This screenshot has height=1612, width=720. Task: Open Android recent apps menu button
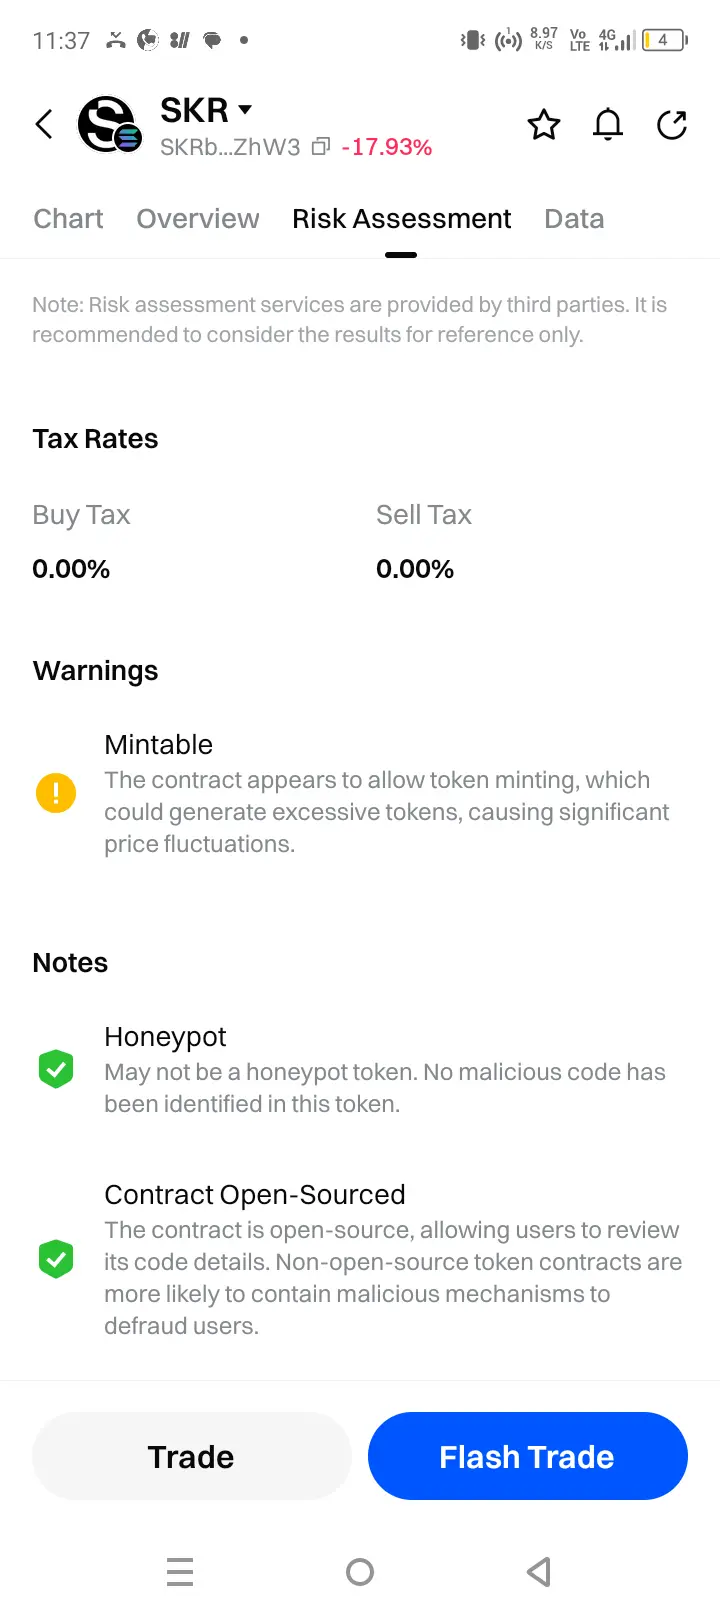[x=180, y=1572]
